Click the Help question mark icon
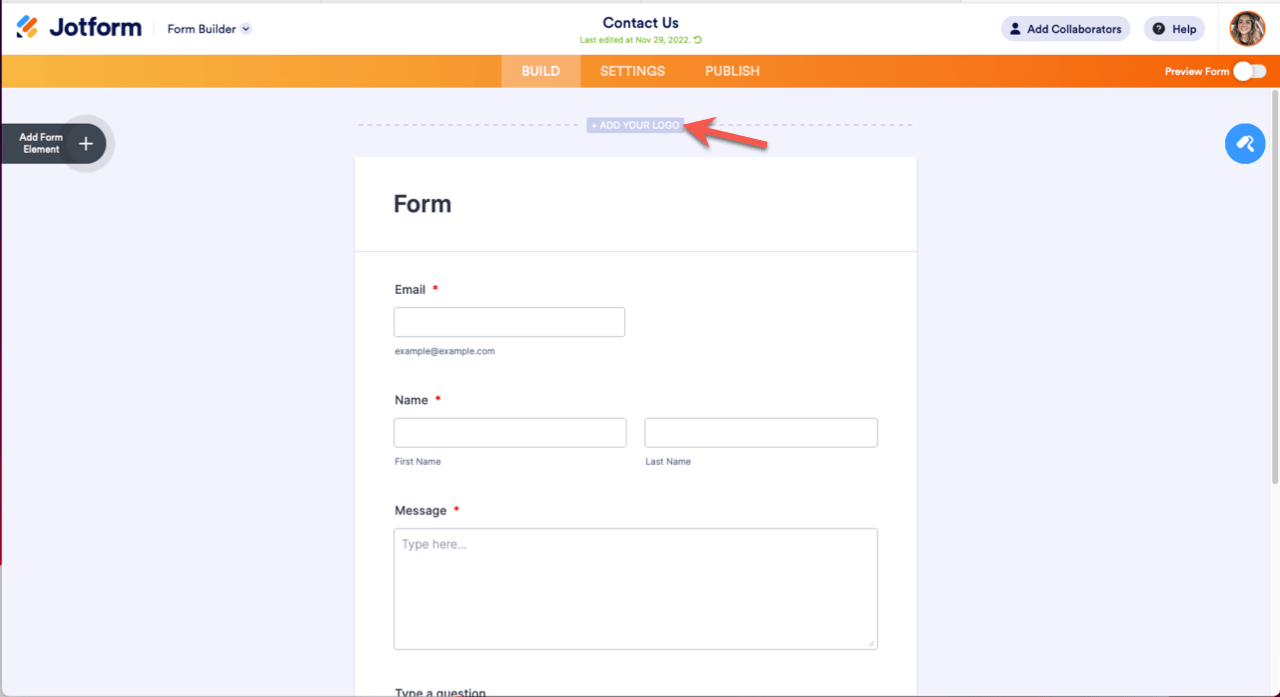 pos(1159,29)
